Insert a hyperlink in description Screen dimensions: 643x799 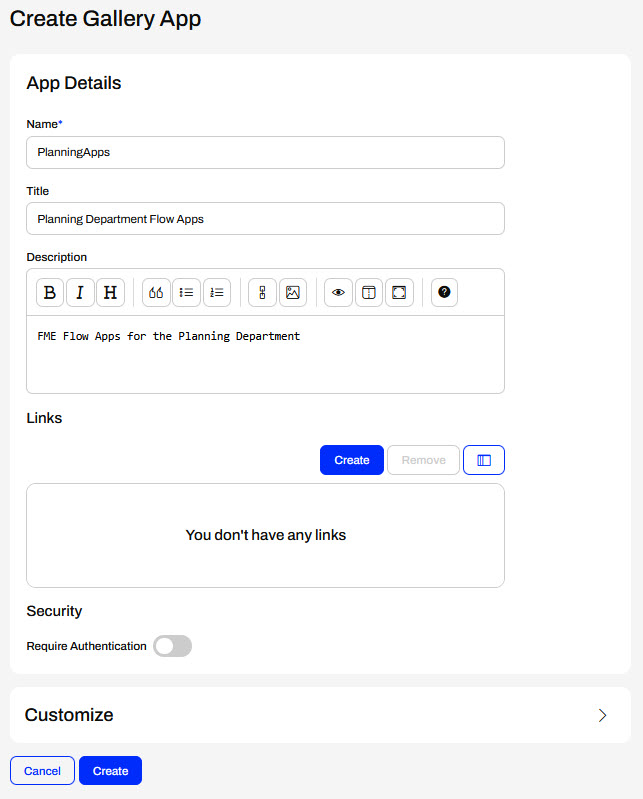click(262, 292)
